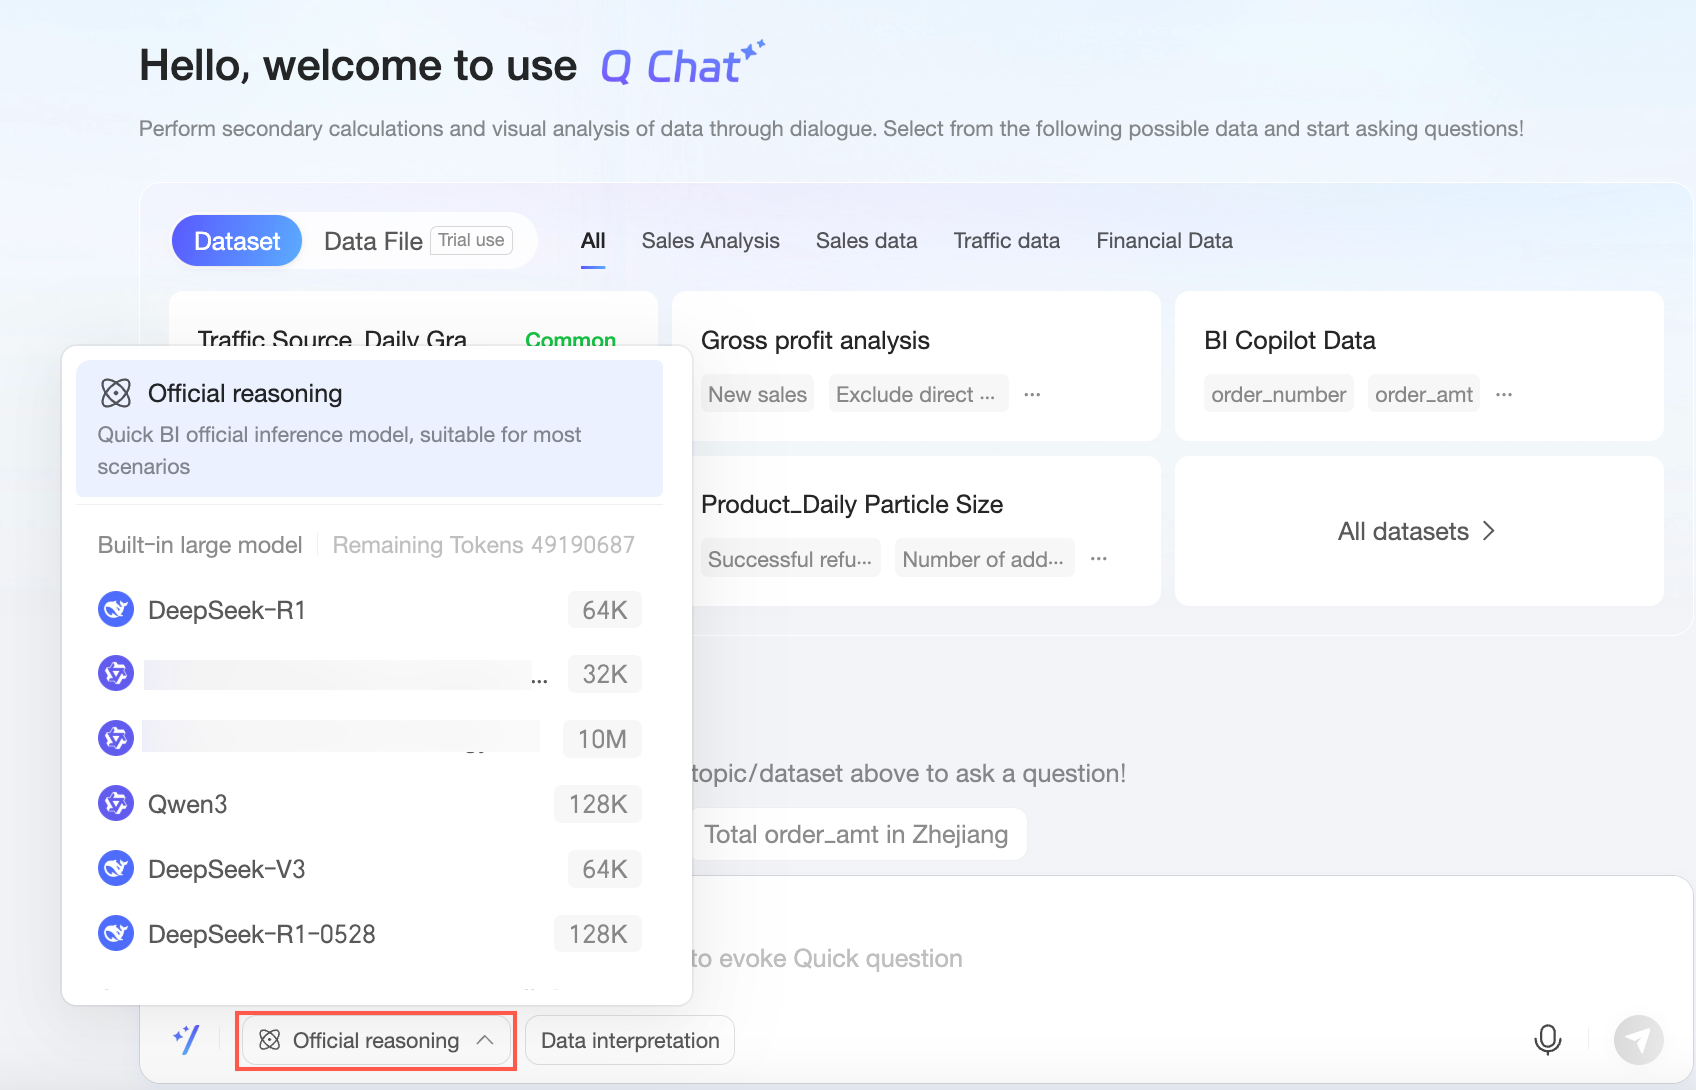Click the Q Chat logo
Screen dimensions: 1696x1090
682,63
